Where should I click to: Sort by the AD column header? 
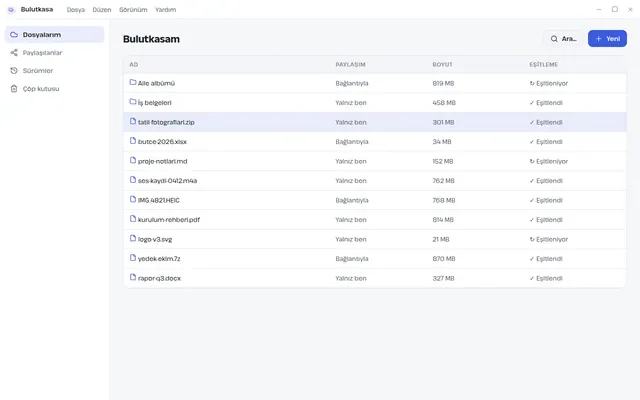point(133,64)
